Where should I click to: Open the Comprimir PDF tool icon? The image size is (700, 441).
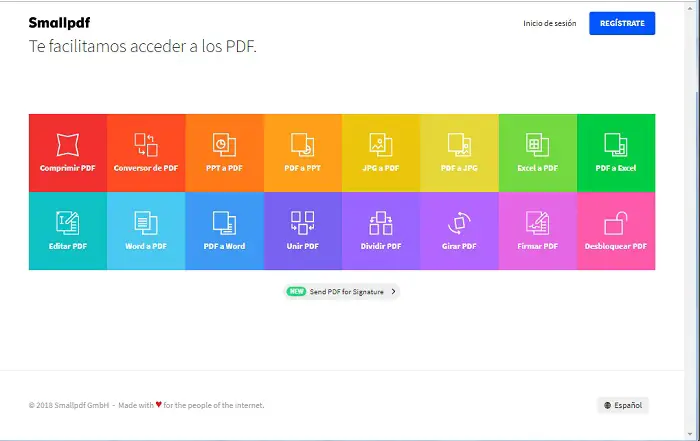point(67,145)
